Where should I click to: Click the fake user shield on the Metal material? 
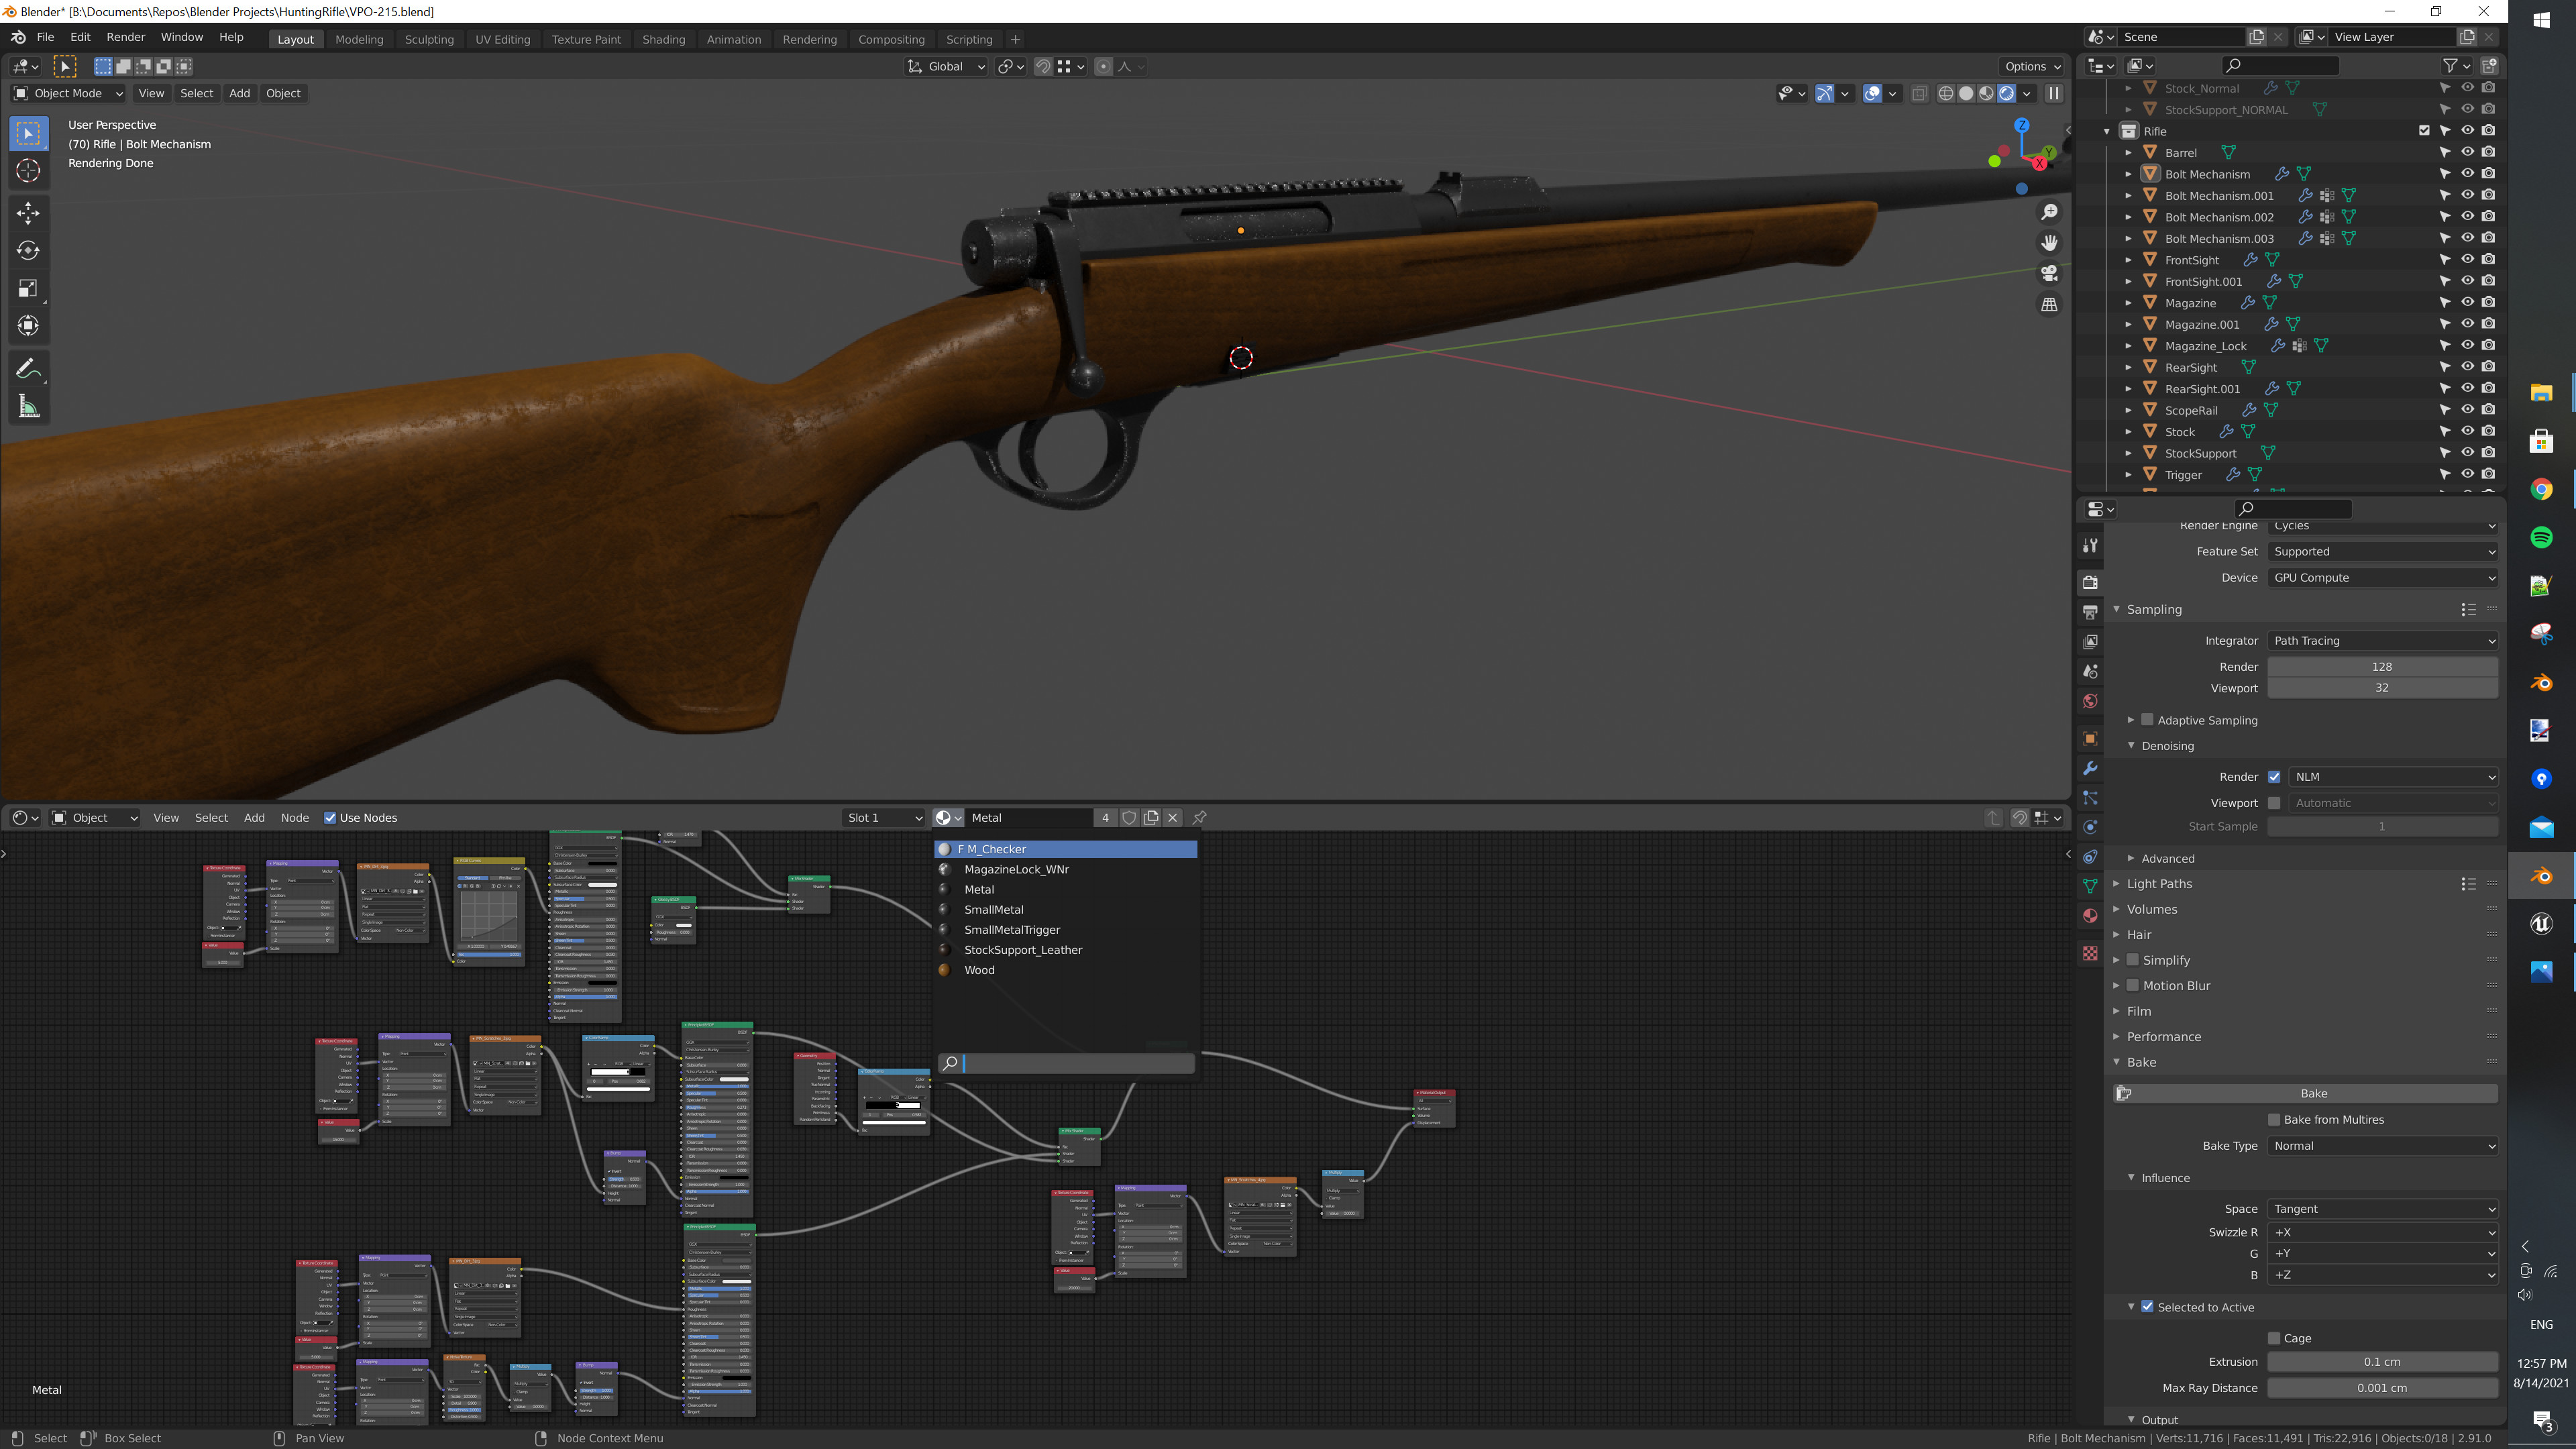(1129, 817)
